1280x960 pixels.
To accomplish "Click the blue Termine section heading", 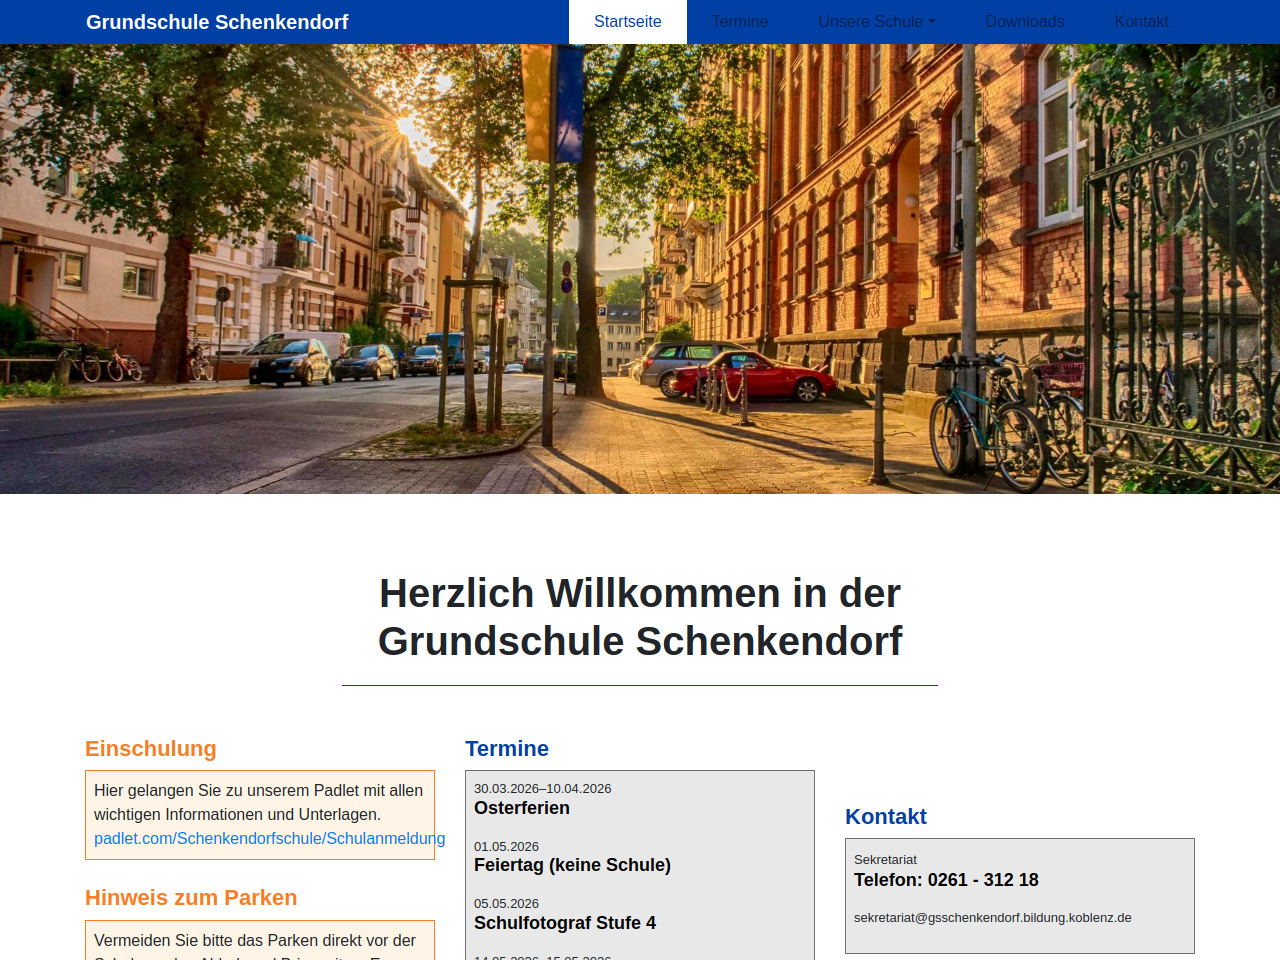I will (507, 749).
